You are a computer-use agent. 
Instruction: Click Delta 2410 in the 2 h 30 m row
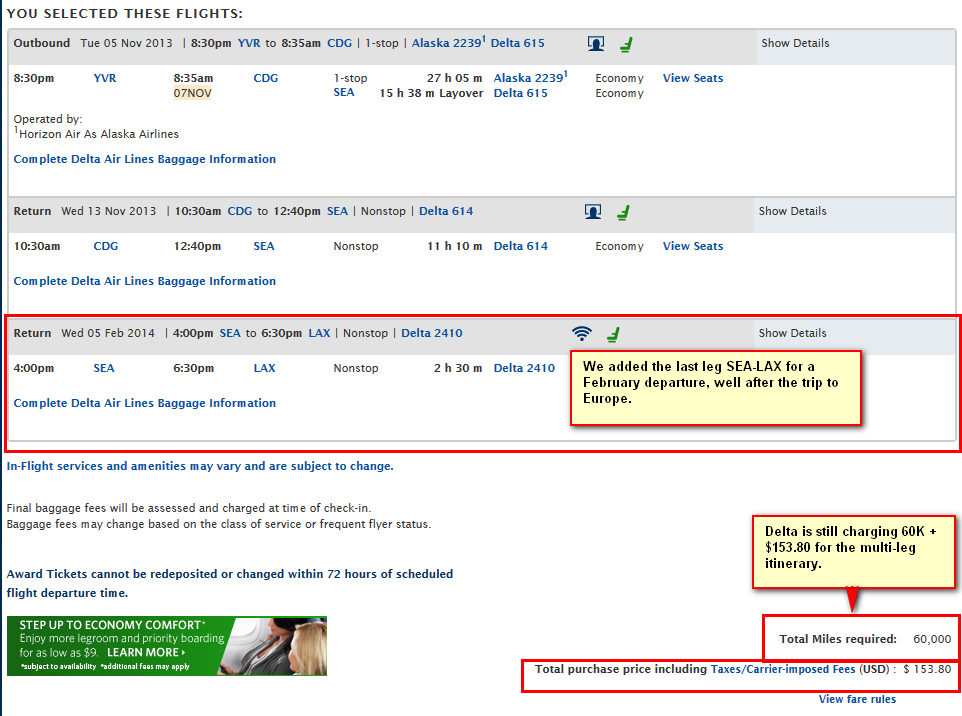coord(525,368)
